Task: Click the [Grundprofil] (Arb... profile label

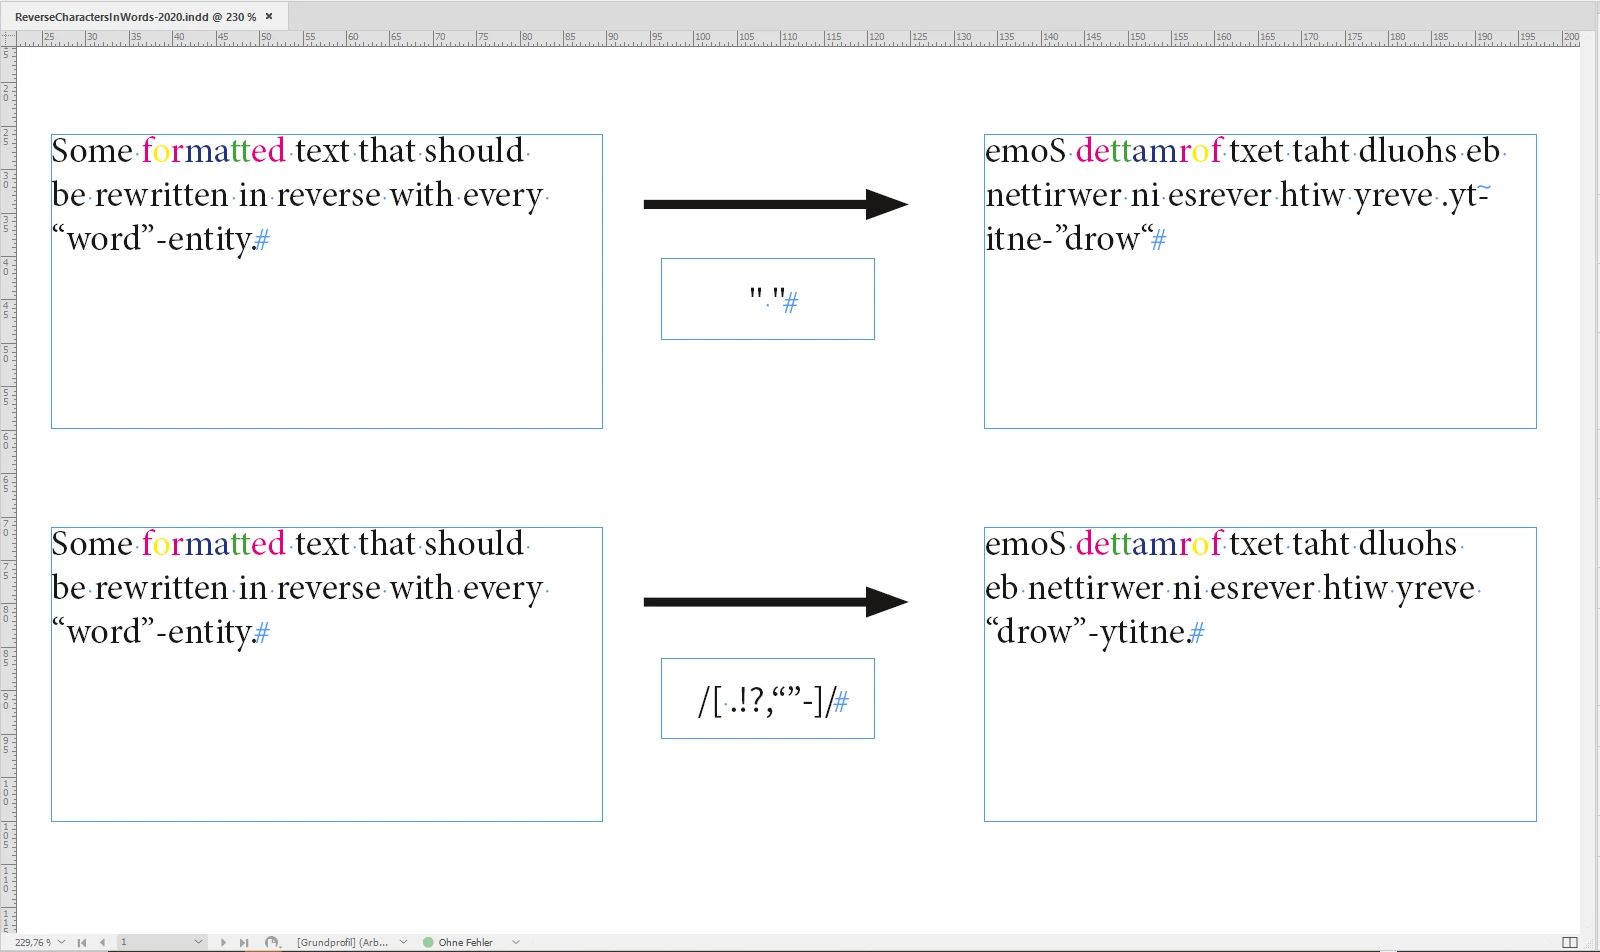Action: pos(342,942)
